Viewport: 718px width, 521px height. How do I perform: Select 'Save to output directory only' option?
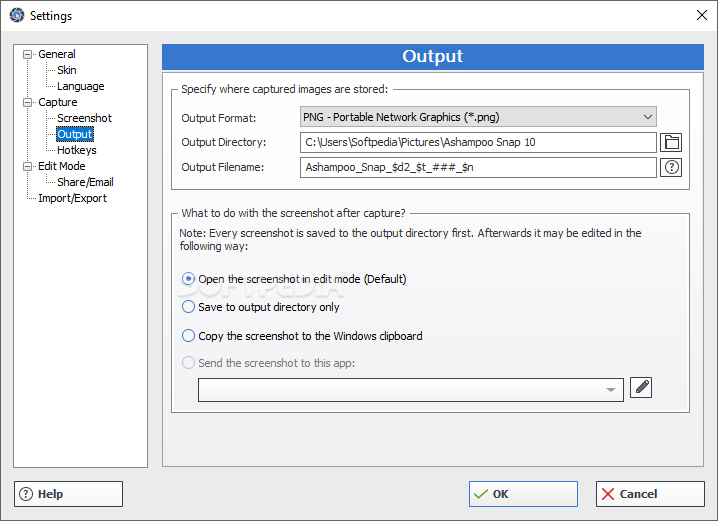point(189,307)
